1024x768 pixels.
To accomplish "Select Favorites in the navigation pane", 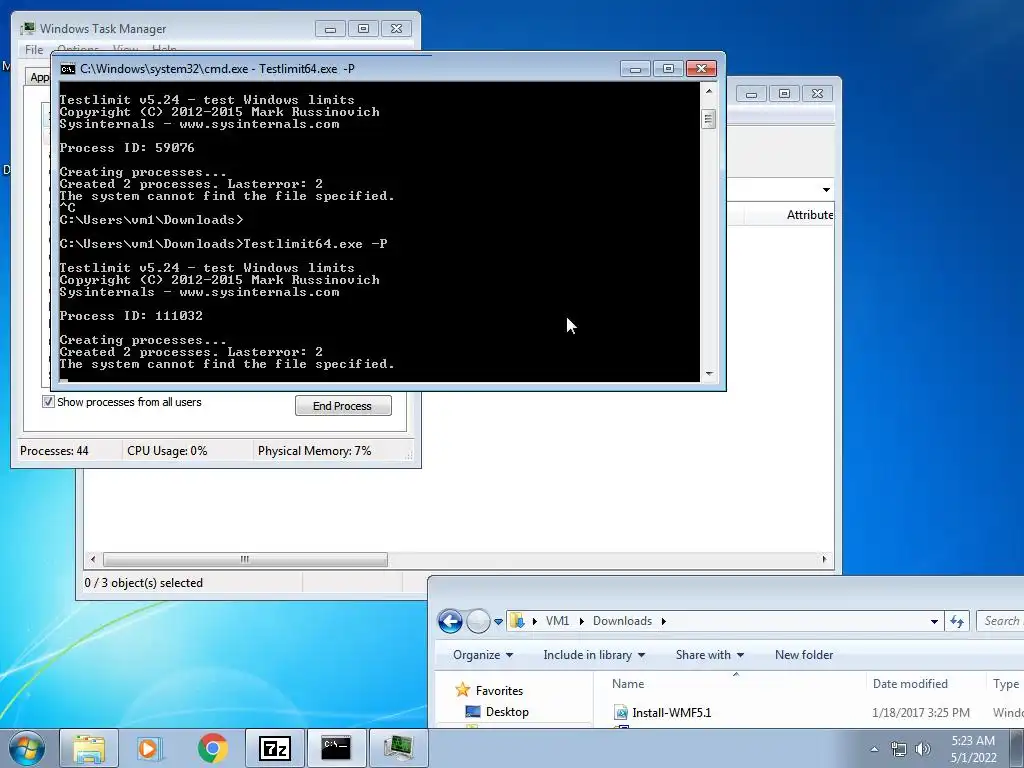I will tap(499, 691).
